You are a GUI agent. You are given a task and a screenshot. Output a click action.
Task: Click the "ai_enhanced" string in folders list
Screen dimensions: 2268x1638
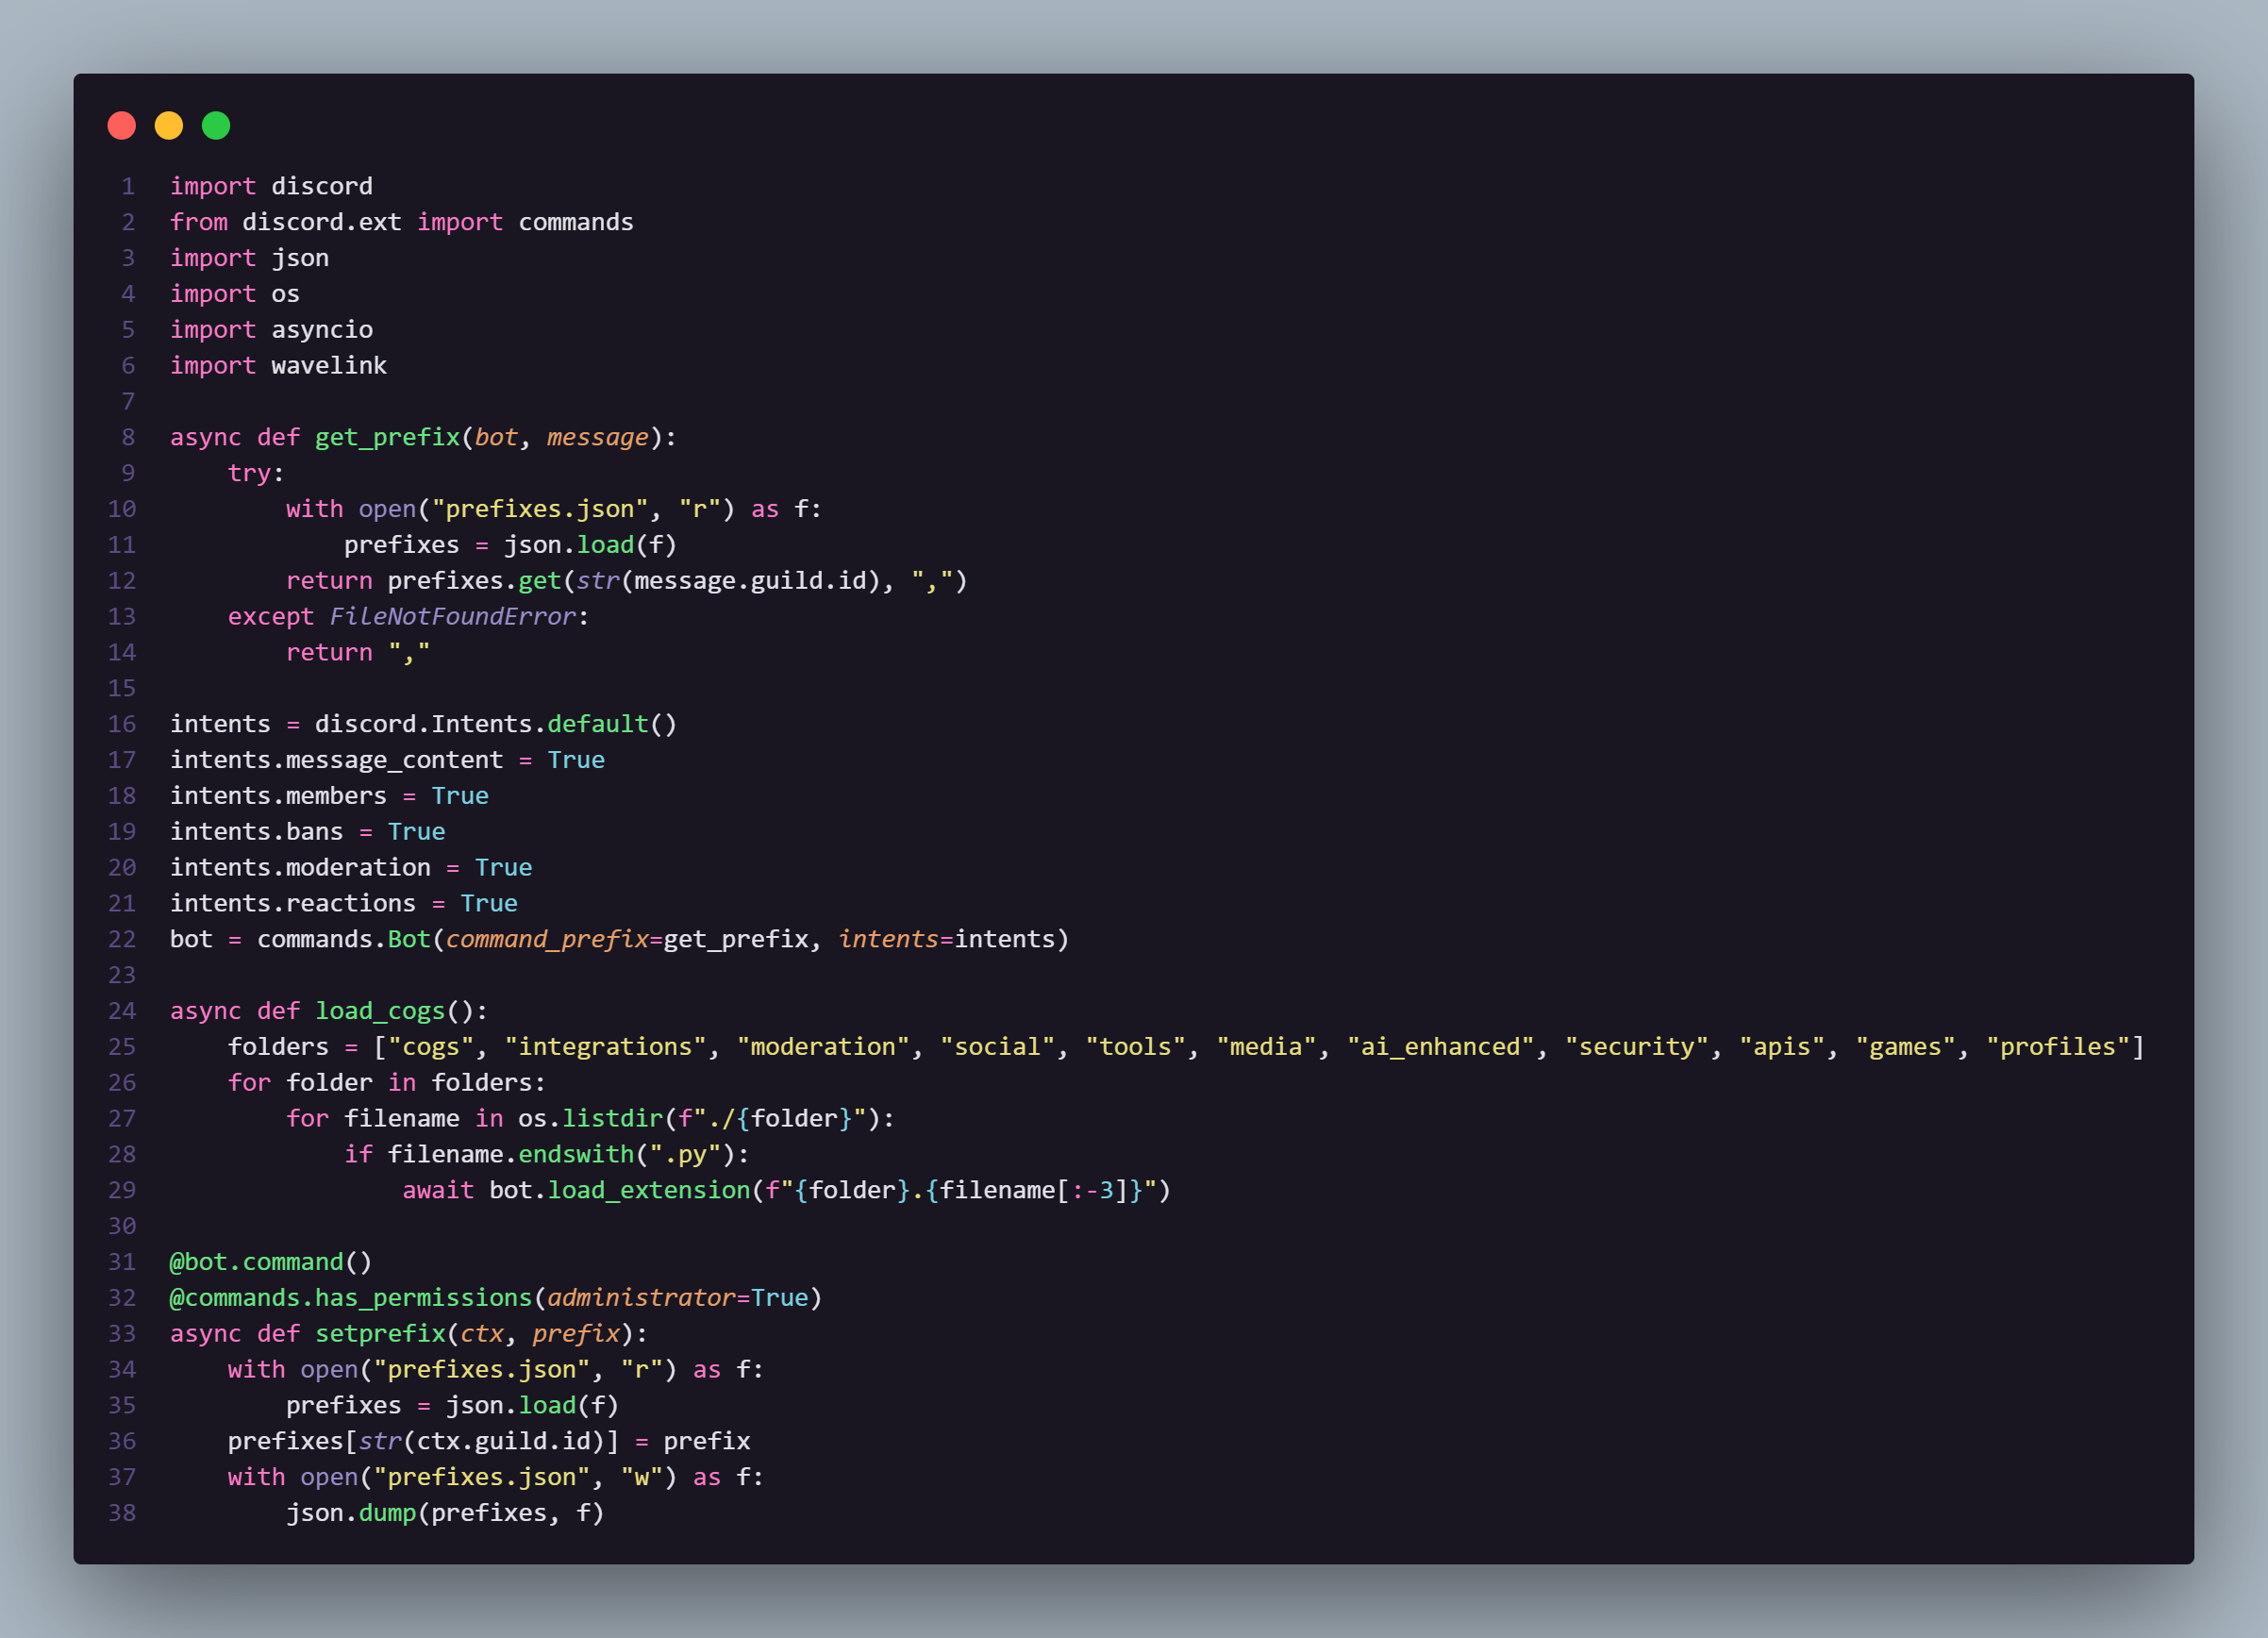click(x=1440, y=1047)
